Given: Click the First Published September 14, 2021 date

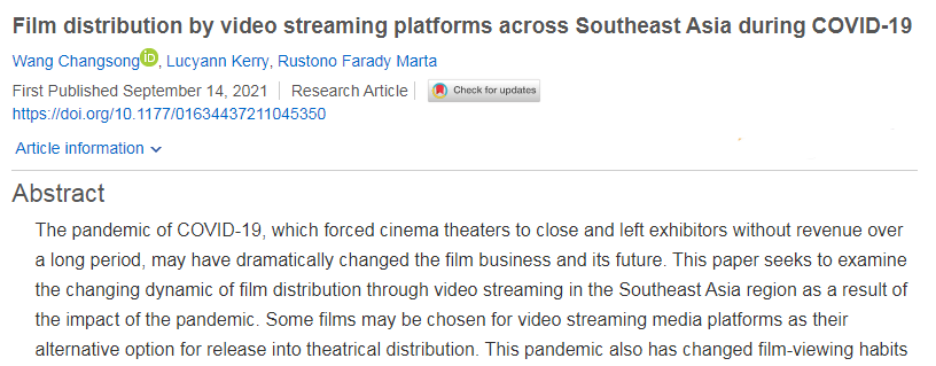Looking at the screenshot, I should [141, 91].
